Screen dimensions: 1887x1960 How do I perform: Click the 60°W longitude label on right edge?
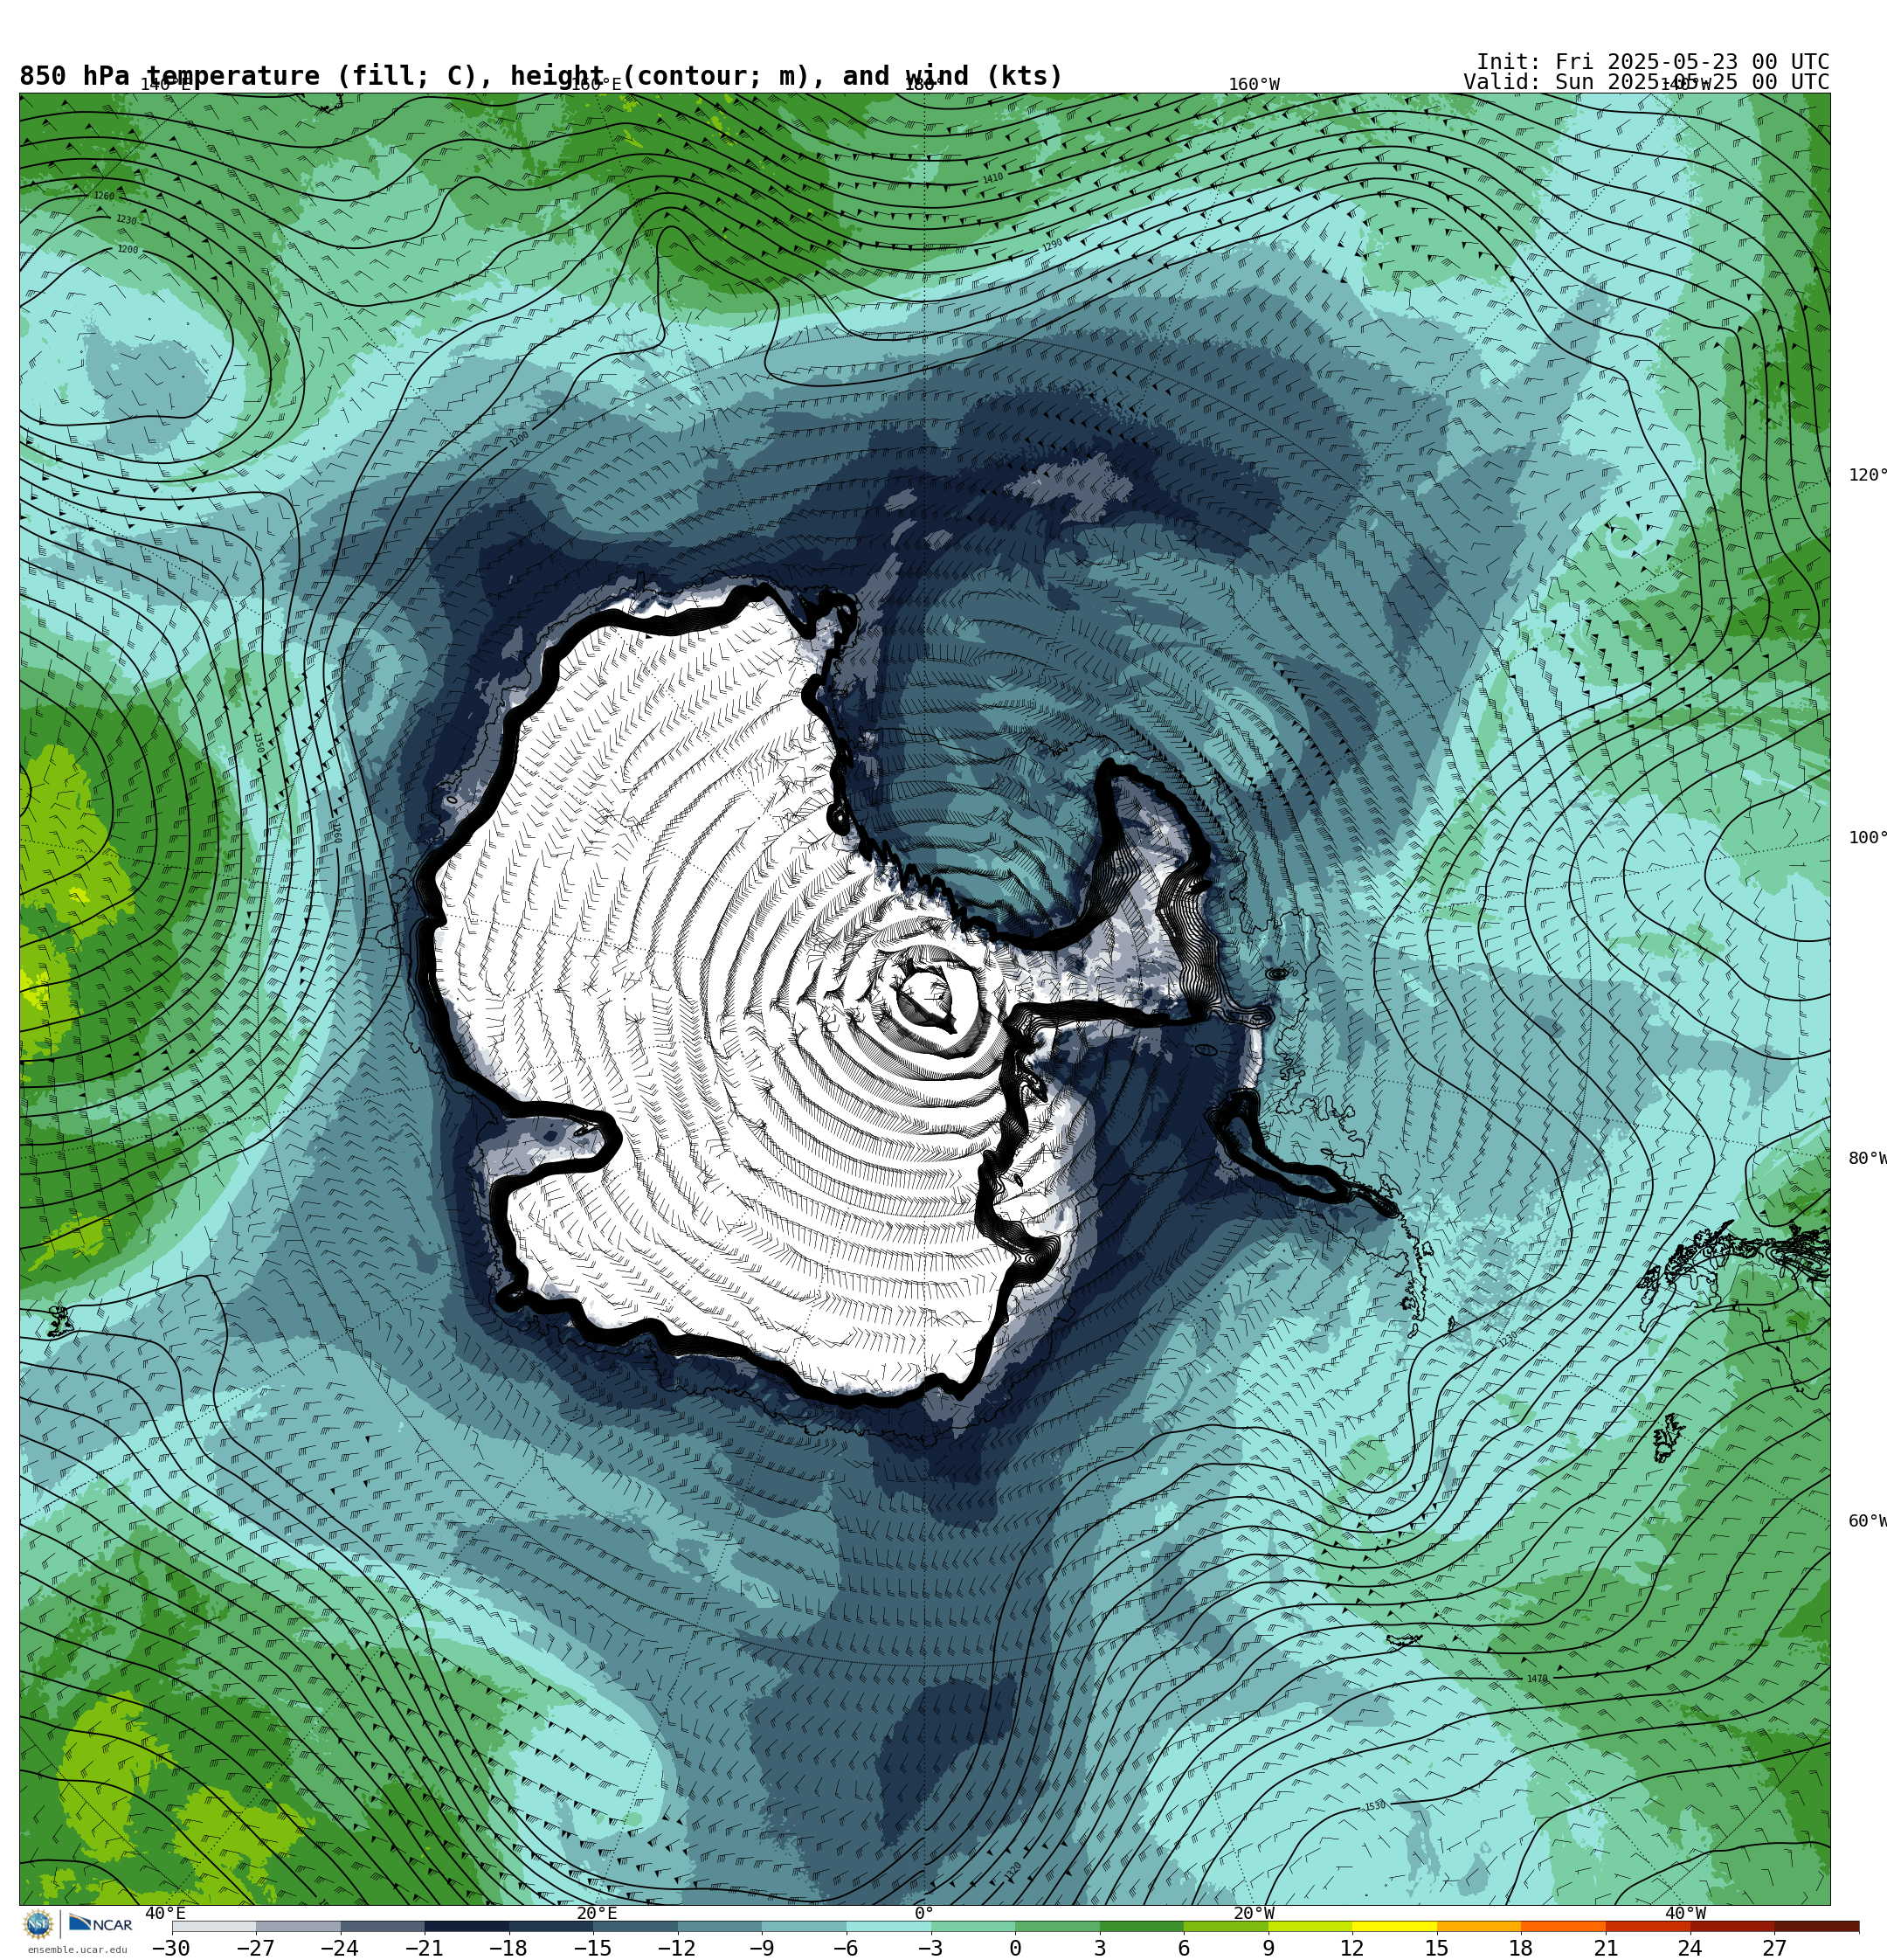click(x=1867, y=1521)
